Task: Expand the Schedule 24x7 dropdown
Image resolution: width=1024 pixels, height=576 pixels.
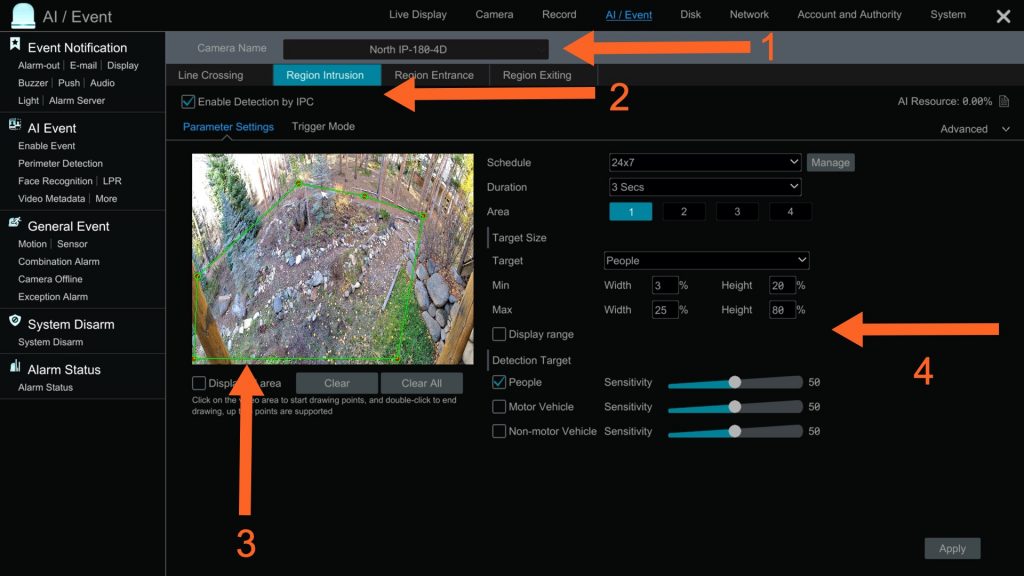Action: [x=705, y=162]
